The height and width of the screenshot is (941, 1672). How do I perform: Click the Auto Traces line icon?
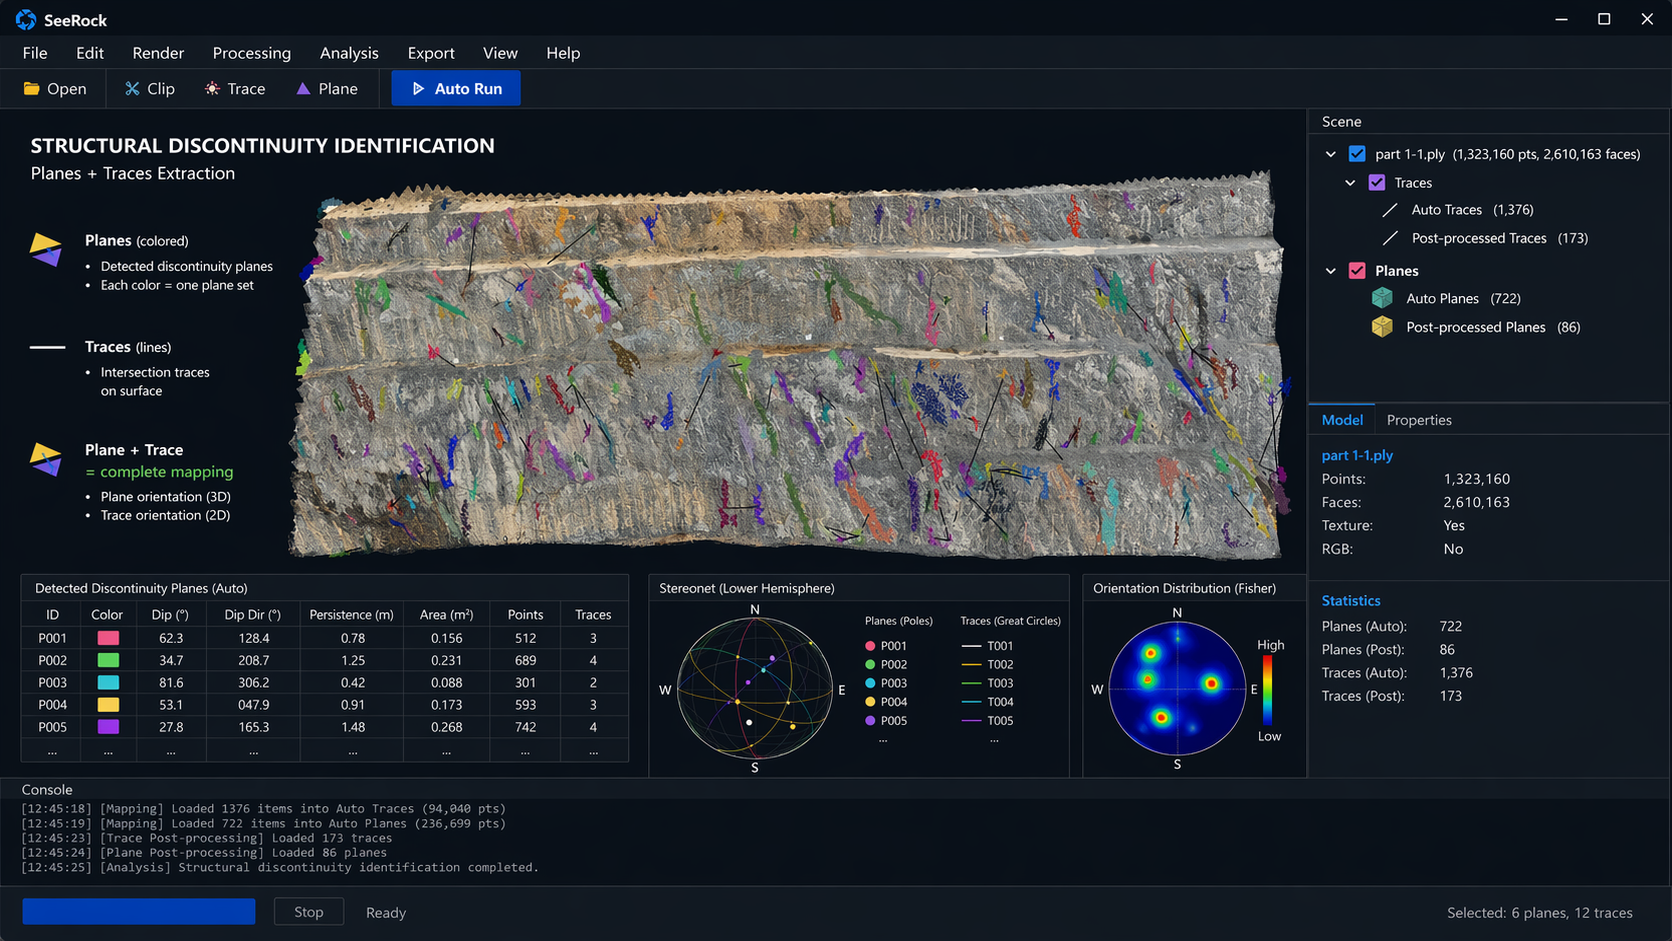coord(1390,210)
